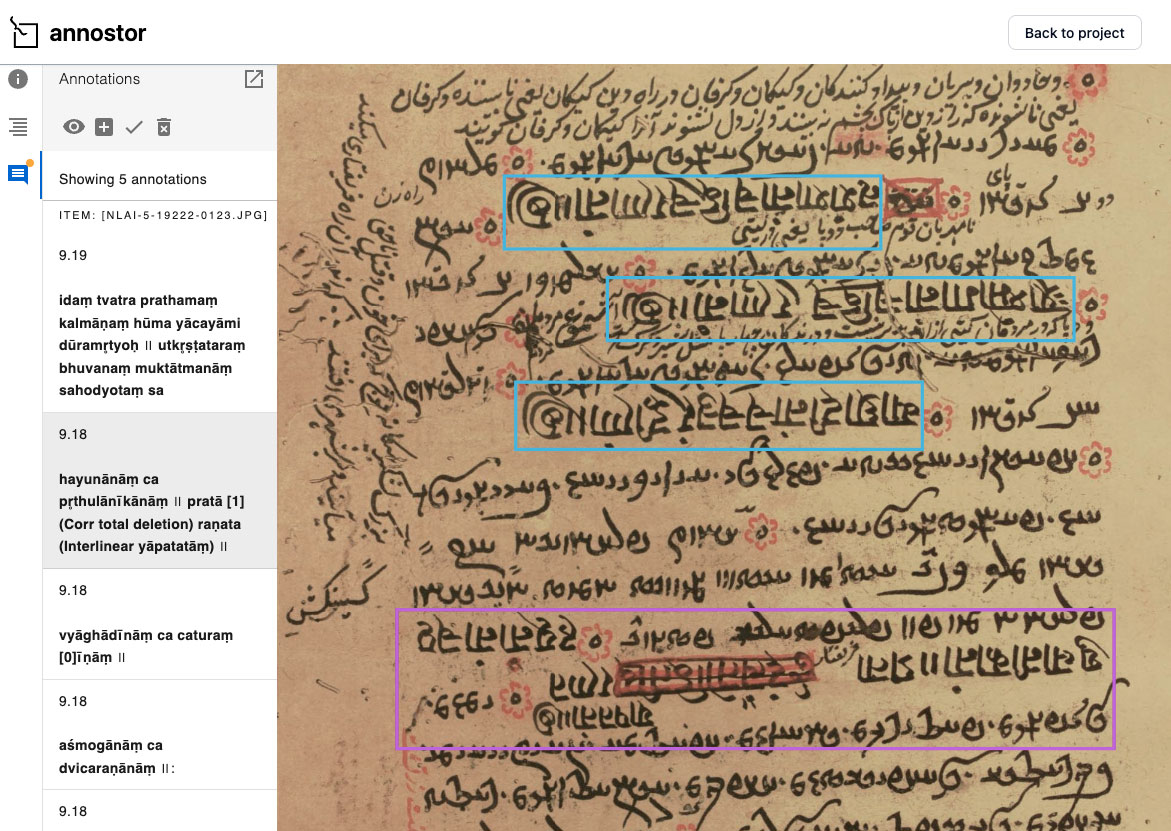This screenshot has height=831, width=1171.
Task: Select the annotations chat icon in sidebar
Action: (18, 175)
